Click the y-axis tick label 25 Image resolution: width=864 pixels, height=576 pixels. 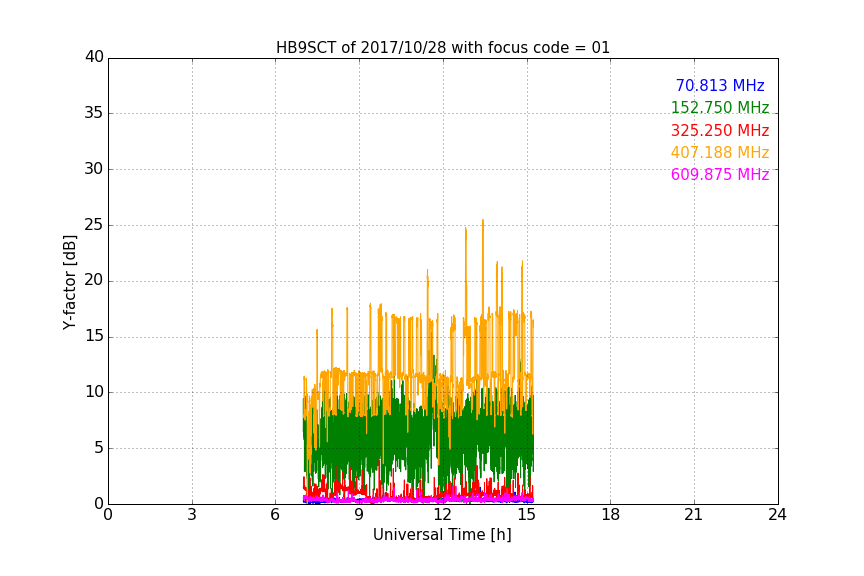[x=94, y=225]
